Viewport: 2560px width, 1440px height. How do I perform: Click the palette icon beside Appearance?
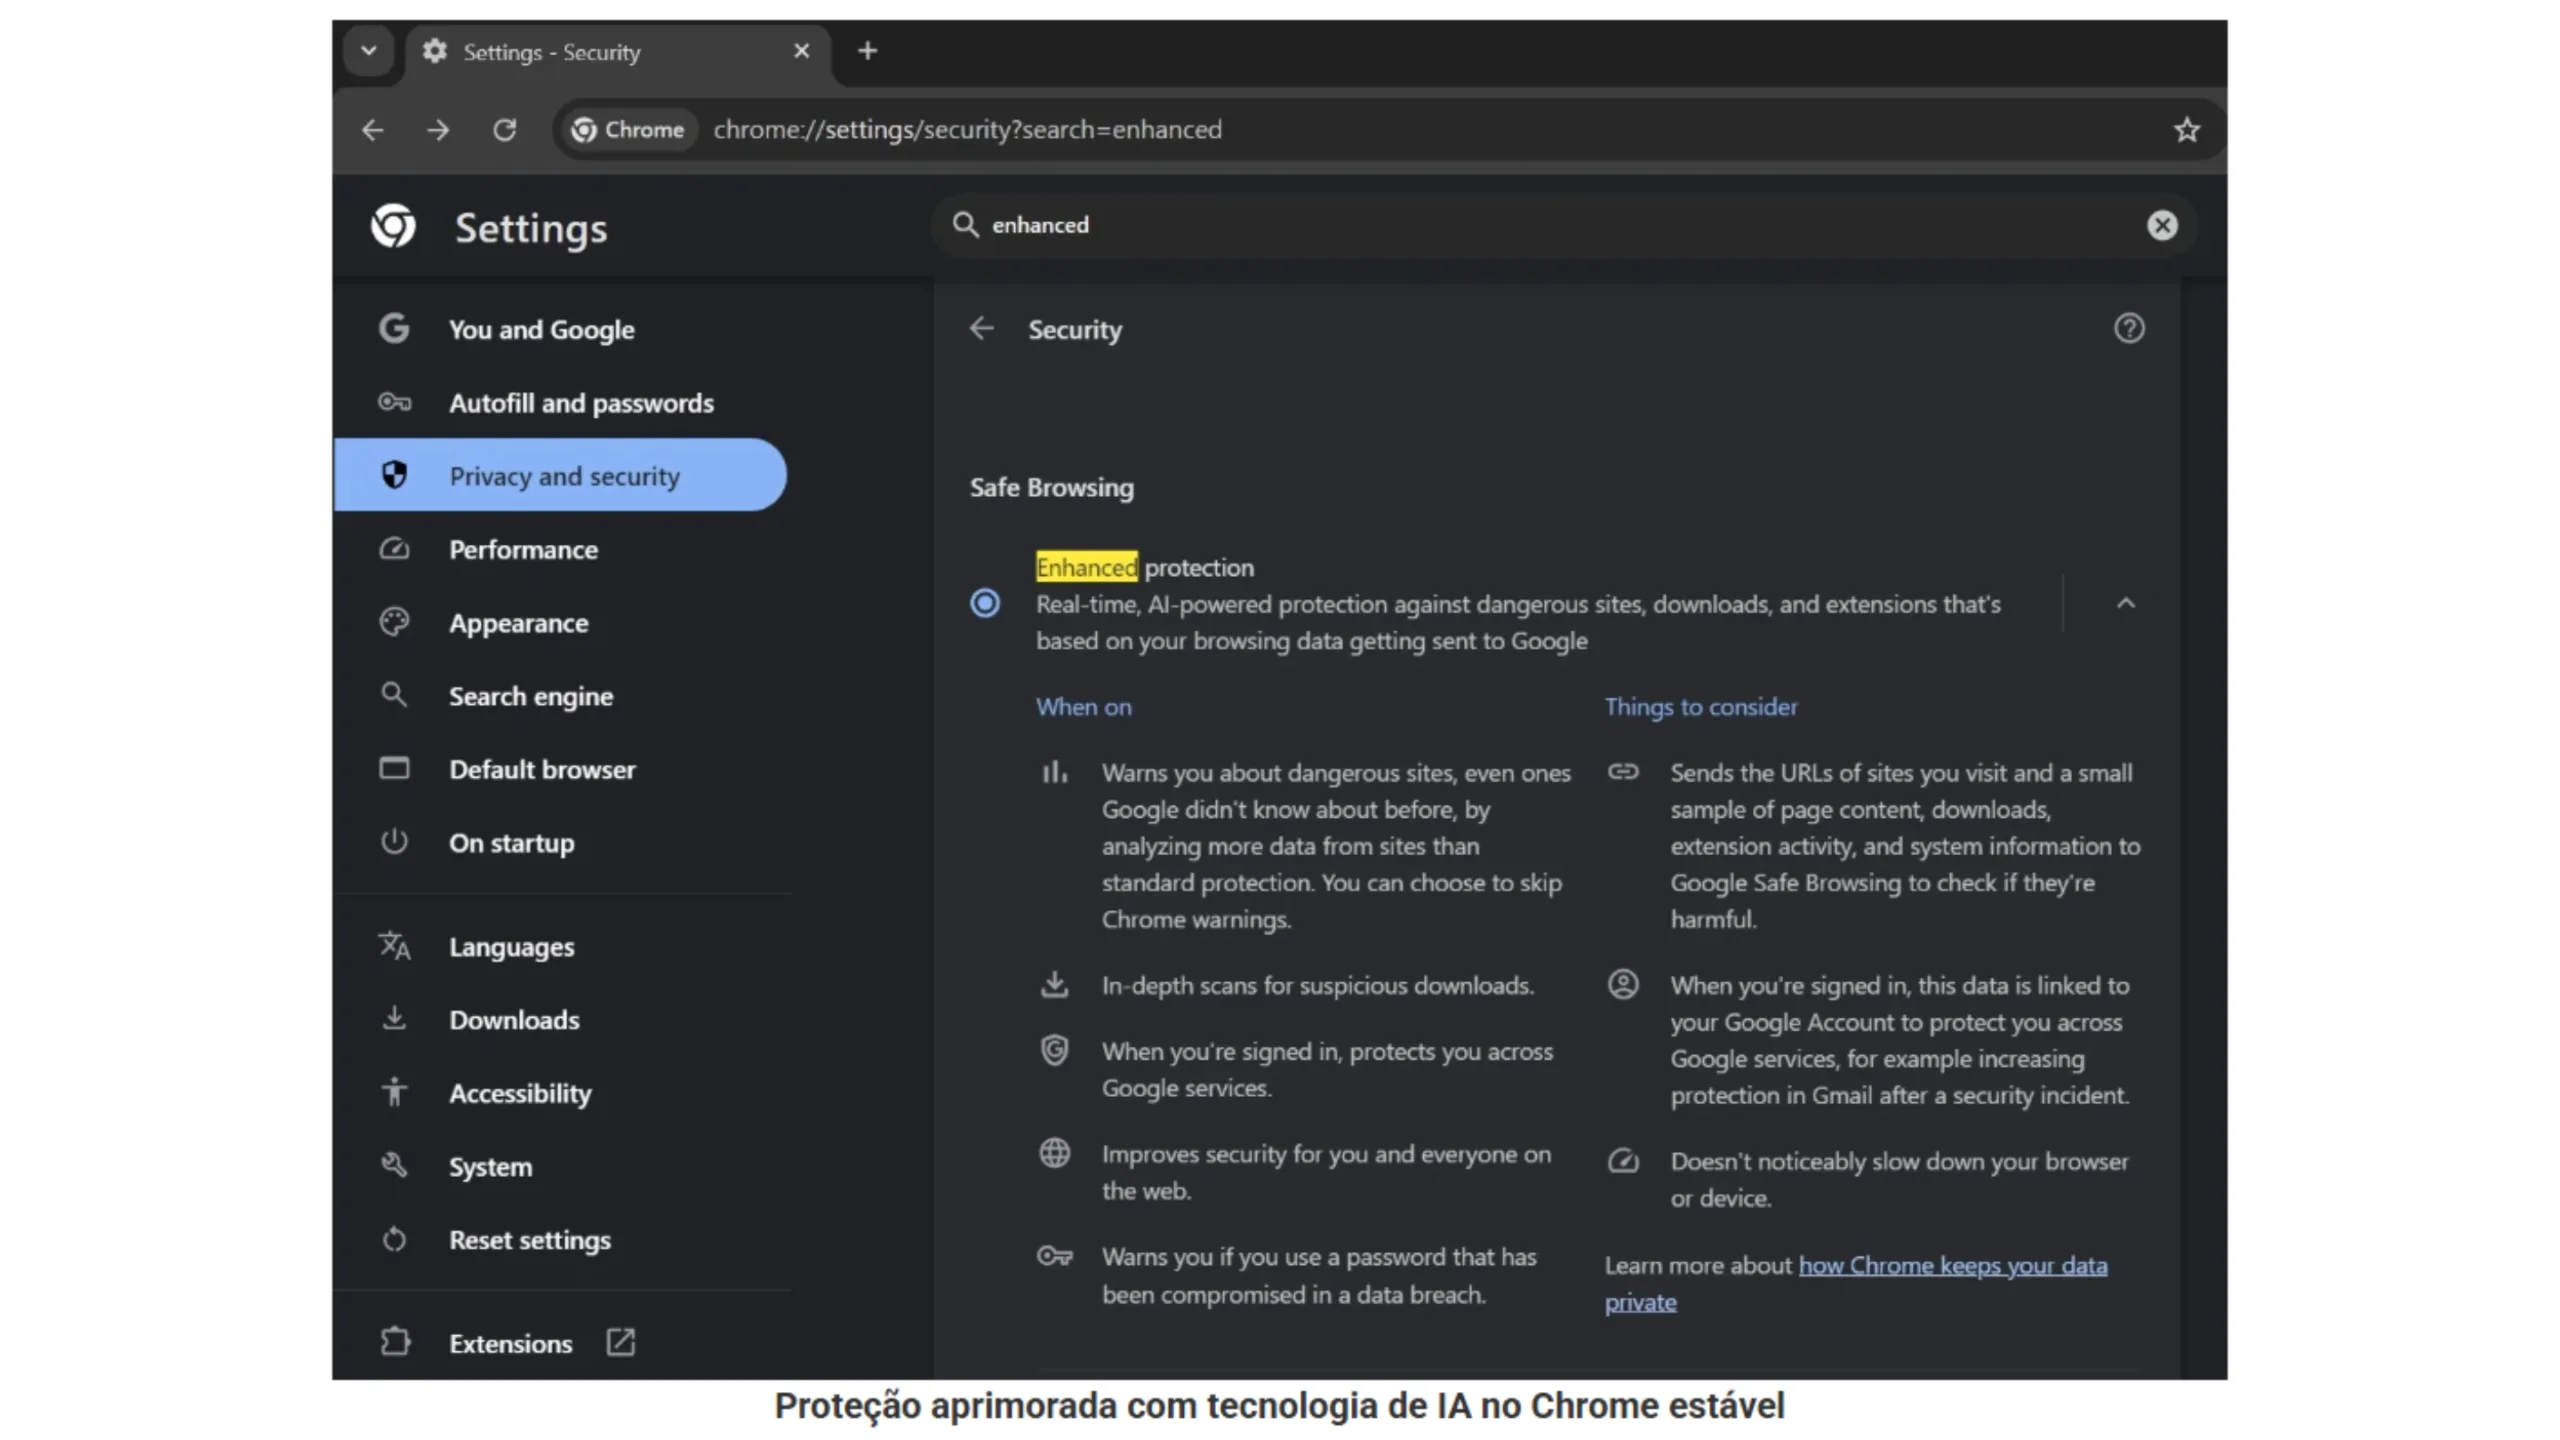pyautogui.click(x=394, y=622)
